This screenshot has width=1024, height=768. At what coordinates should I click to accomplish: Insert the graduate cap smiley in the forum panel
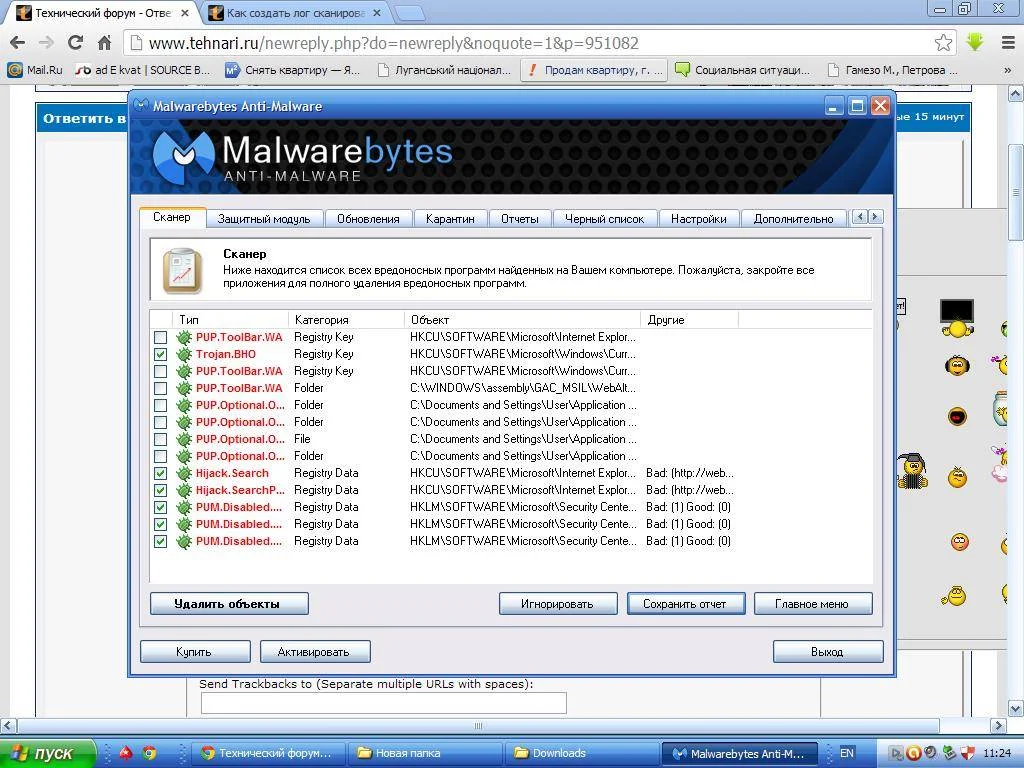(x=912, y=470)
